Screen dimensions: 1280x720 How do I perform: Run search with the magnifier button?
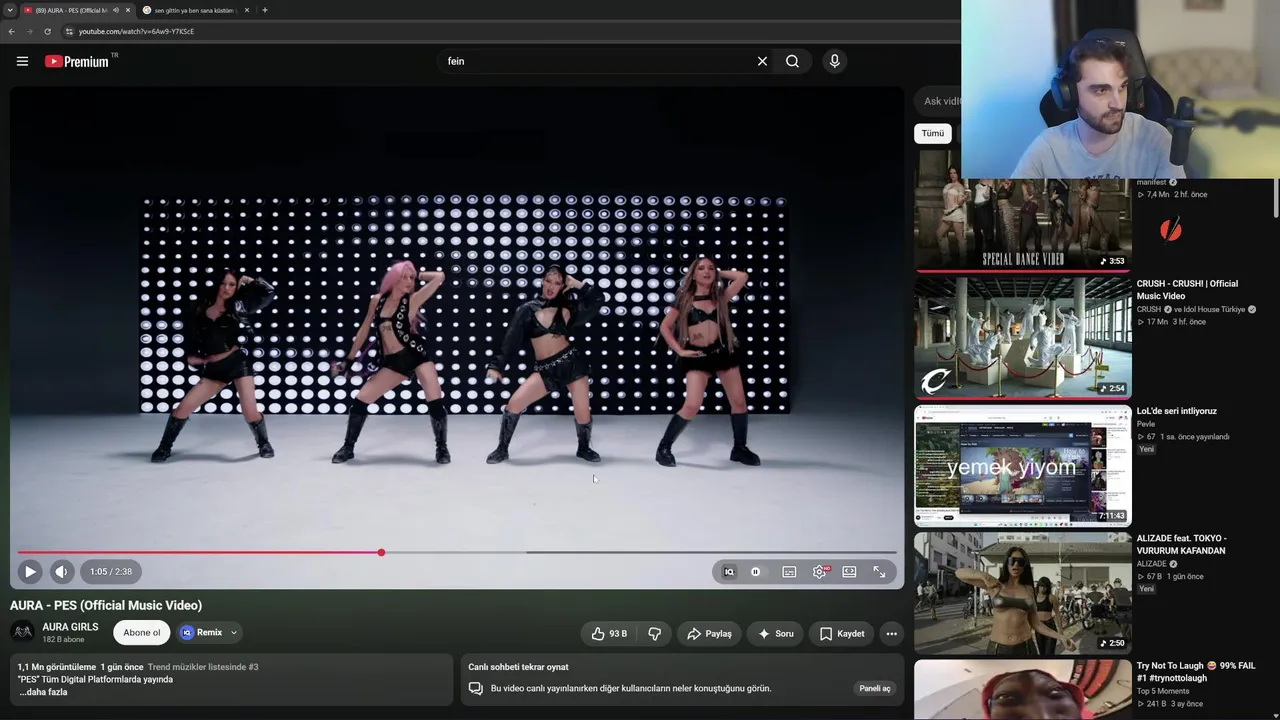click(x=792, y=61)
